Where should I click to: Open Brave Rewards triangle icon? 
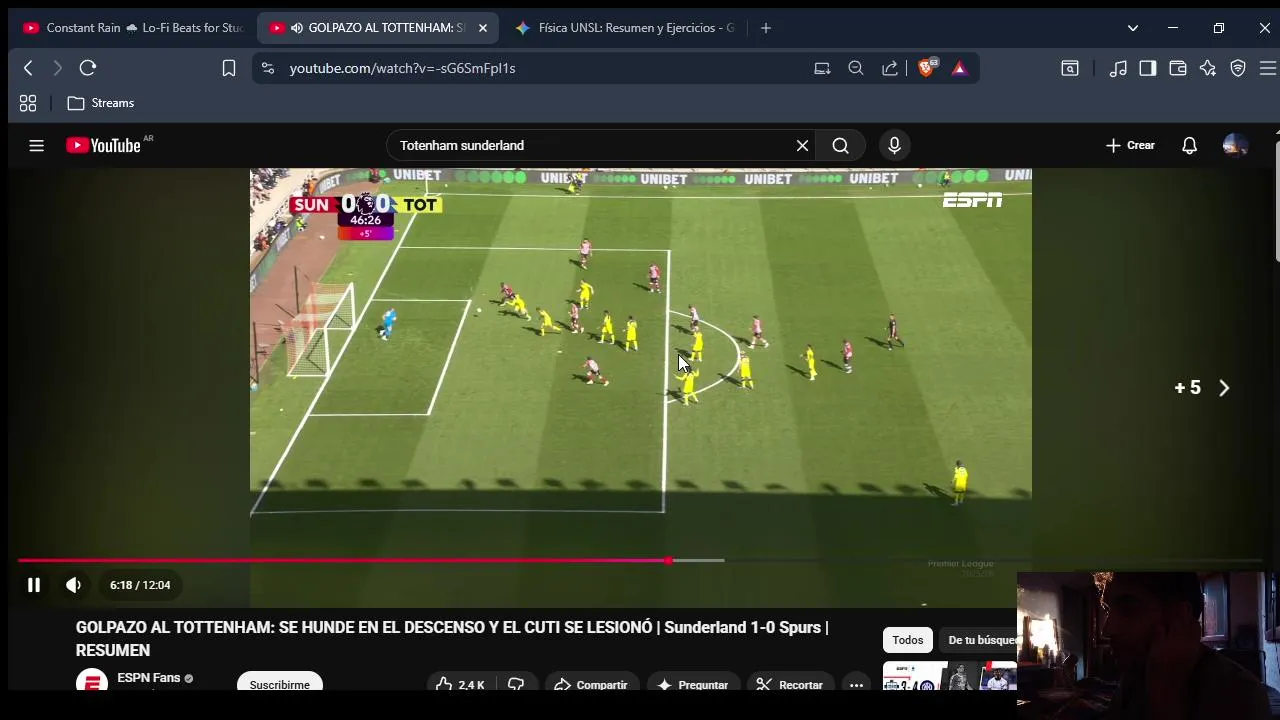[x=959, y=68]
